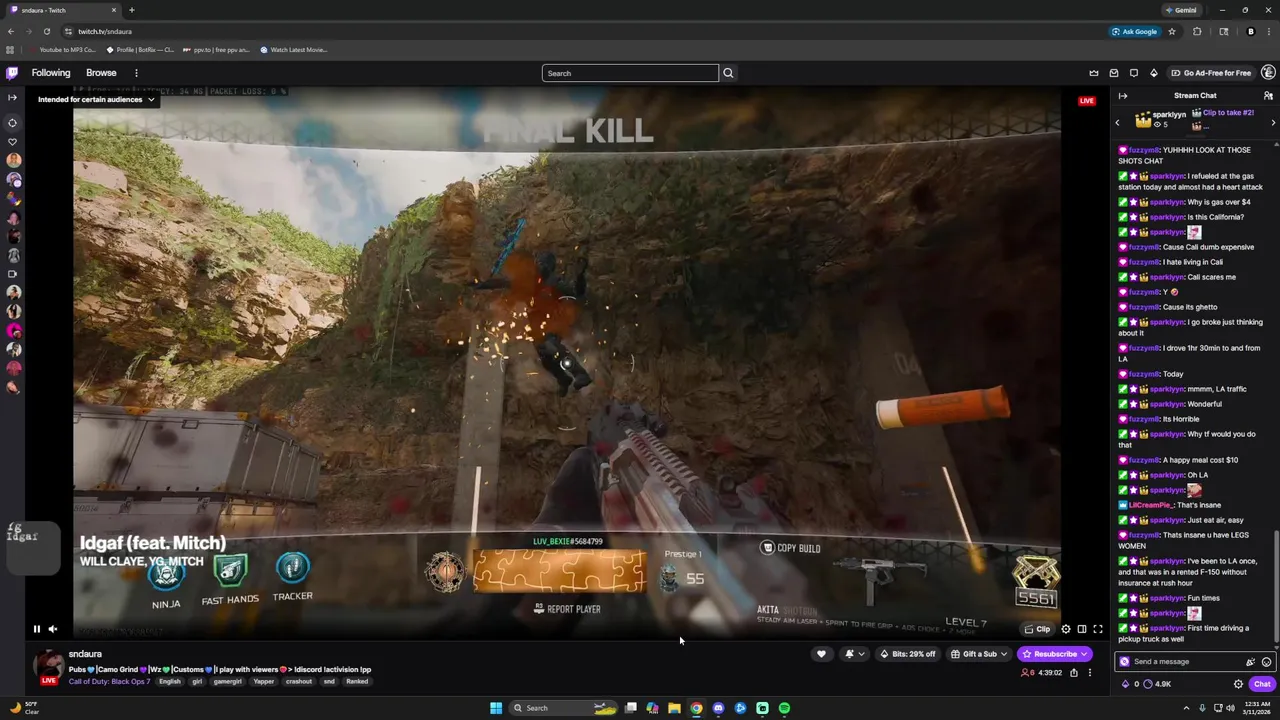Open the Windows Start button

coord(495,708)
